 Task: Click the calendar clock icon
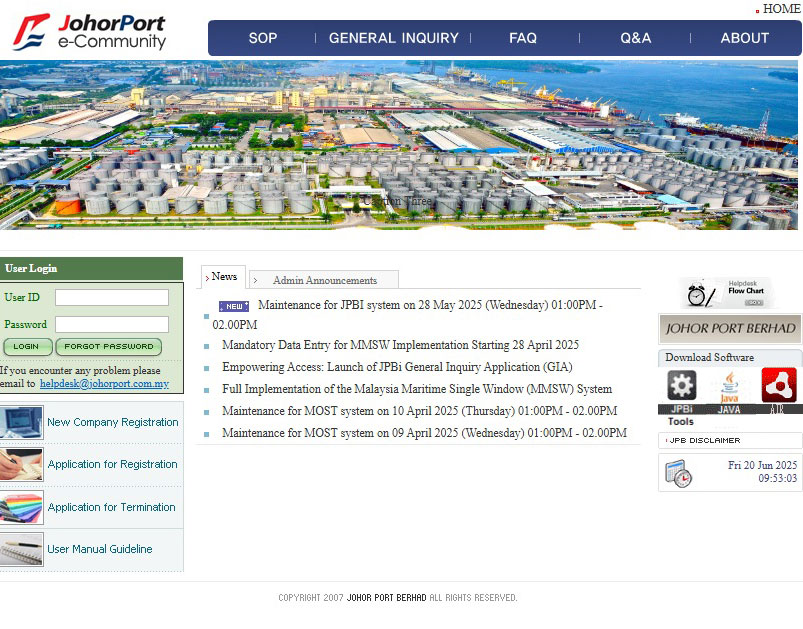click(678, 473)
